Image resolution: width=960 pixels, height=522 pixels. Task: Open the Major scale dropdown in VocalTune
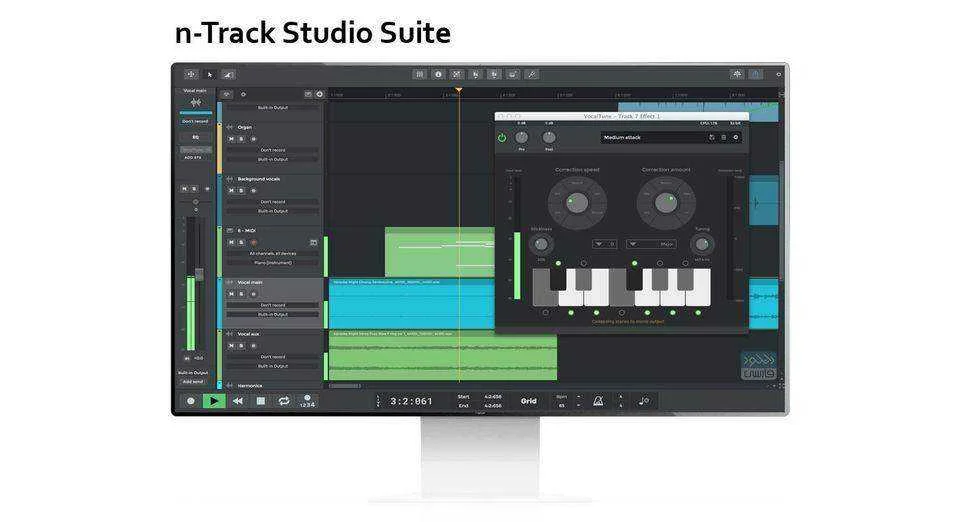[x=651, y=244]
